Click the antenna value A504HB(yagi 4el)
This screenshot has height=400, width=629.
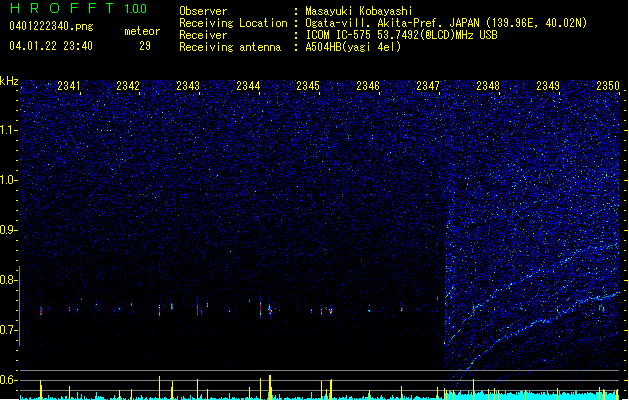(x=353, y=47)
